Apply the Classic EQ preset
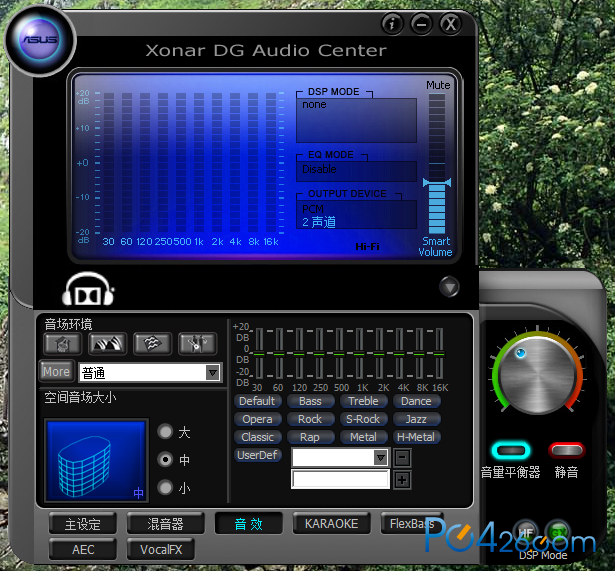 (x=257, y=437)
